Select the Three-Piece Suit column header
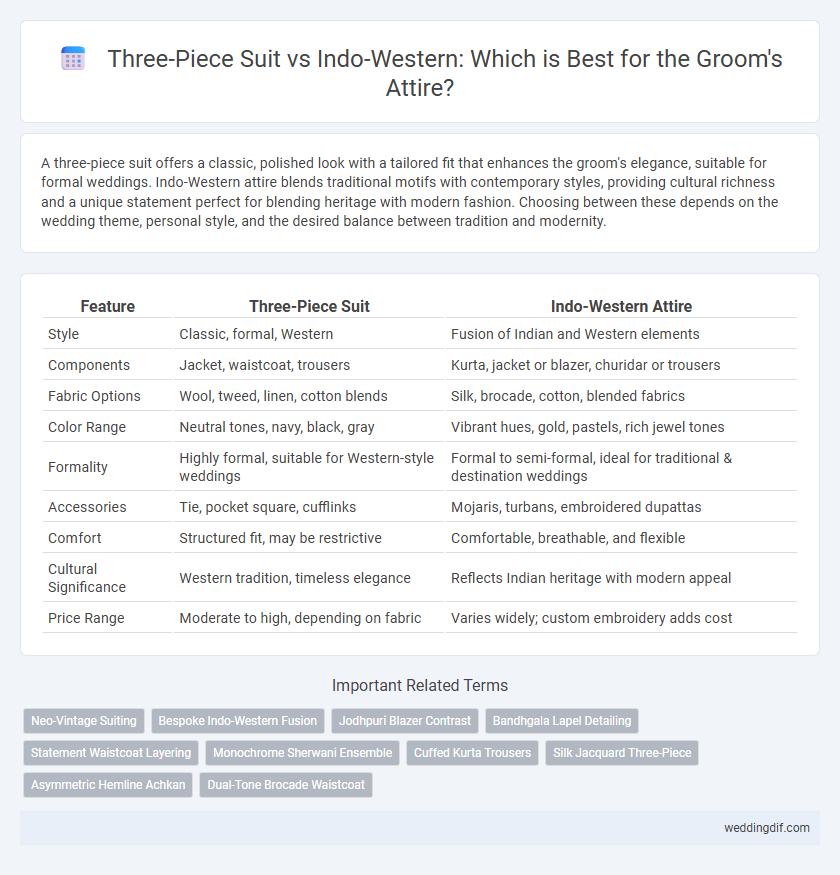The height and width of the screenshot is (875, 840). pyautogui.click(x=309, y=306)
